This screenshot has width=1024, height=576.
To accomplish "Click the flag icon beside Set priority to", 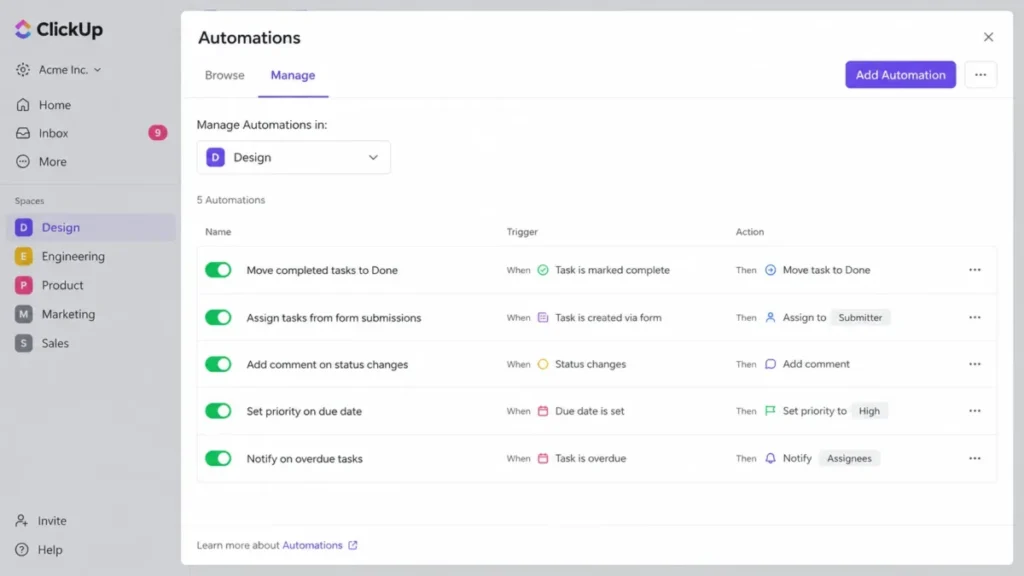I will 771,411.
